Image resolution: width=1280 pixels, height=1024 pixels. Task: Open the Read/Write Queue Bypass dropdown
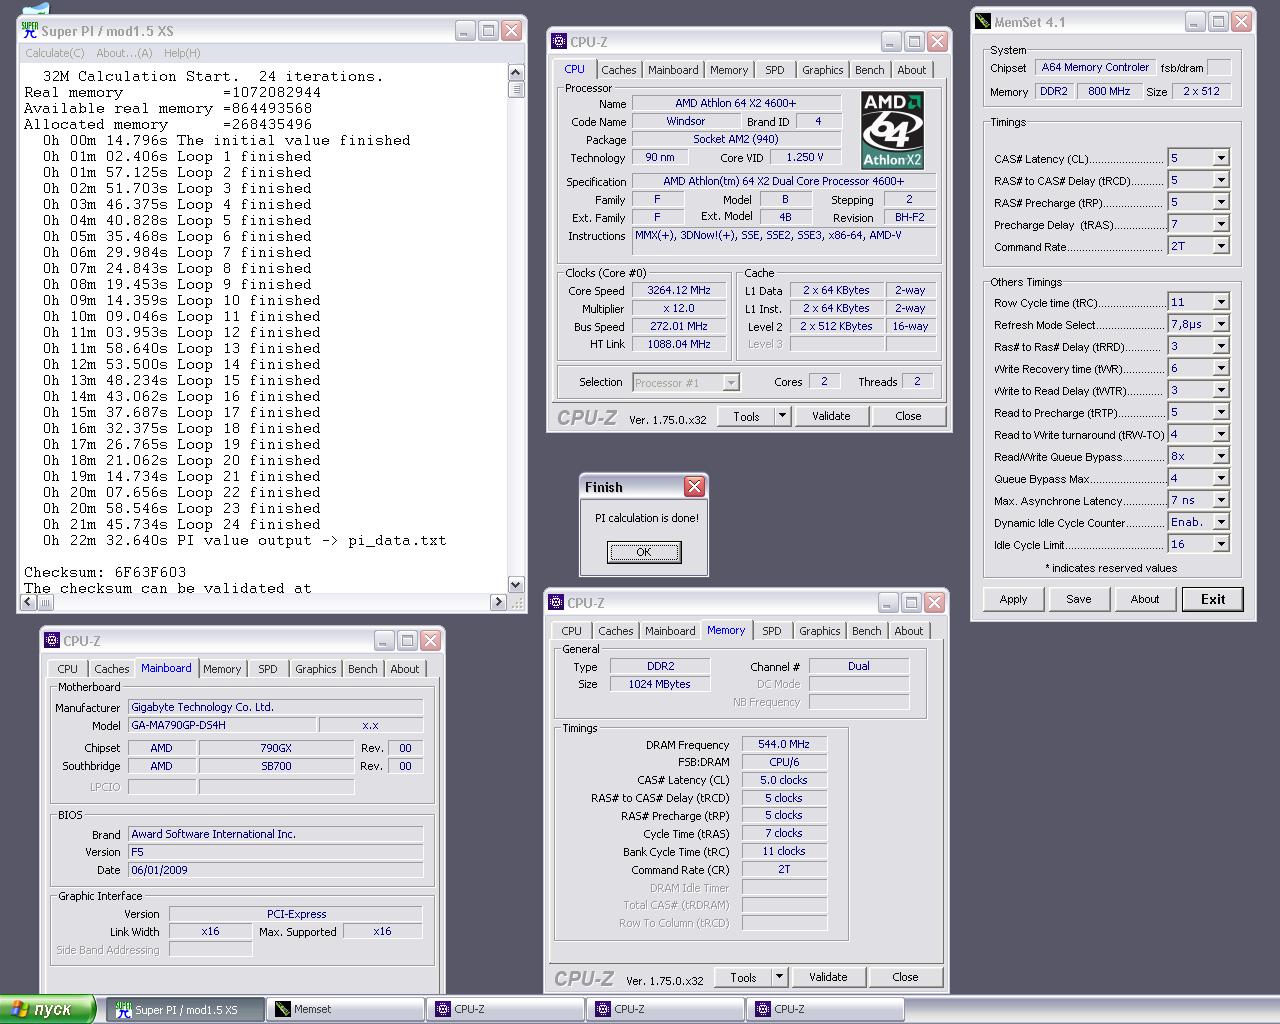click(1221, 456)
